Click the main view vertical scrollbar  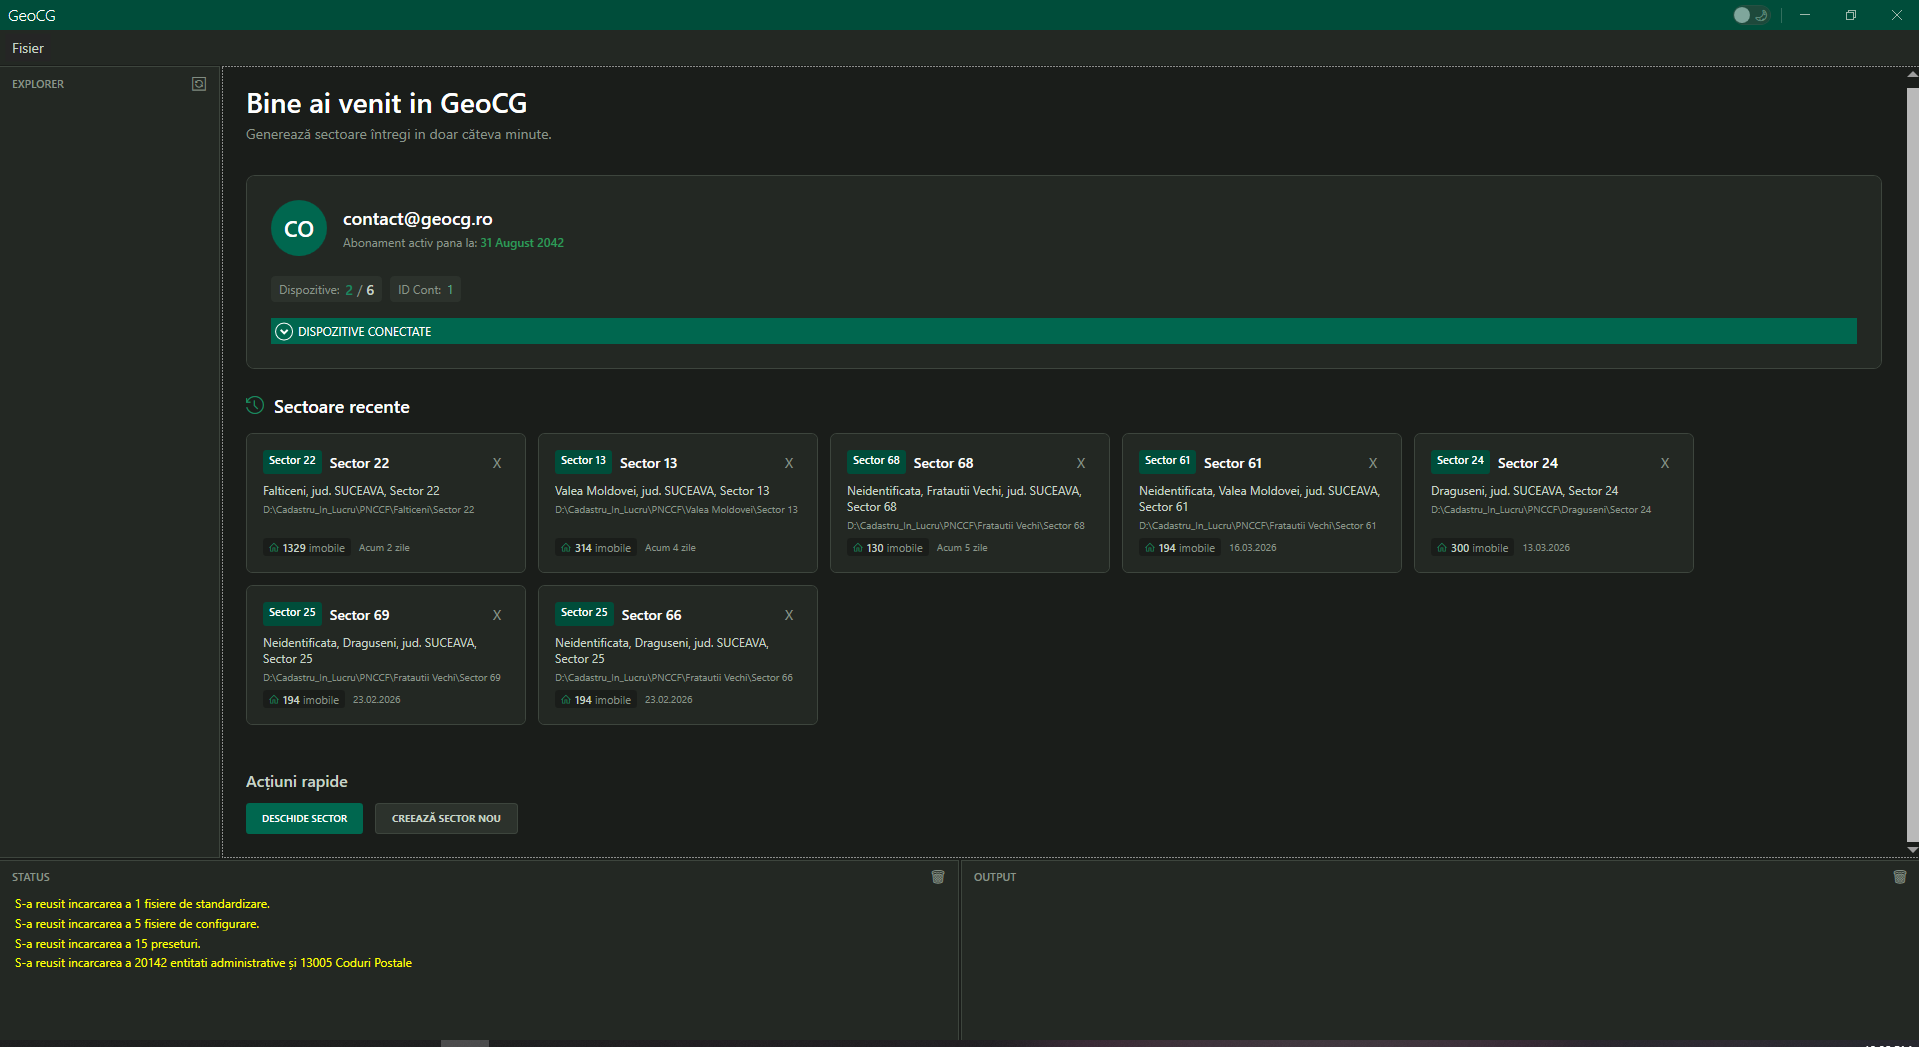pos(1912,460)
